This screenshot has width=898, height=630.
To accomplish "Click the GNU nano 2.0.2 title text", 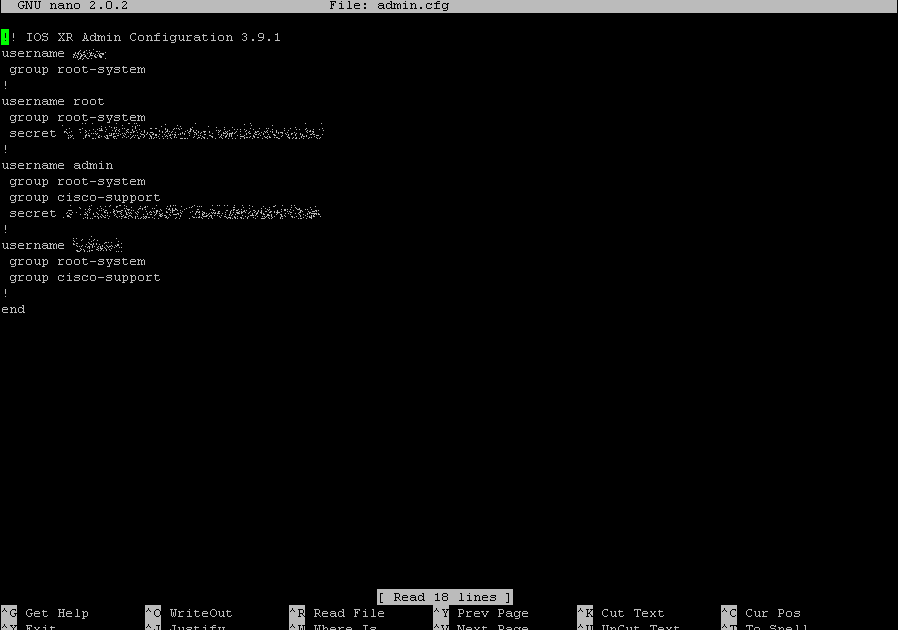I will coord(67,6).
